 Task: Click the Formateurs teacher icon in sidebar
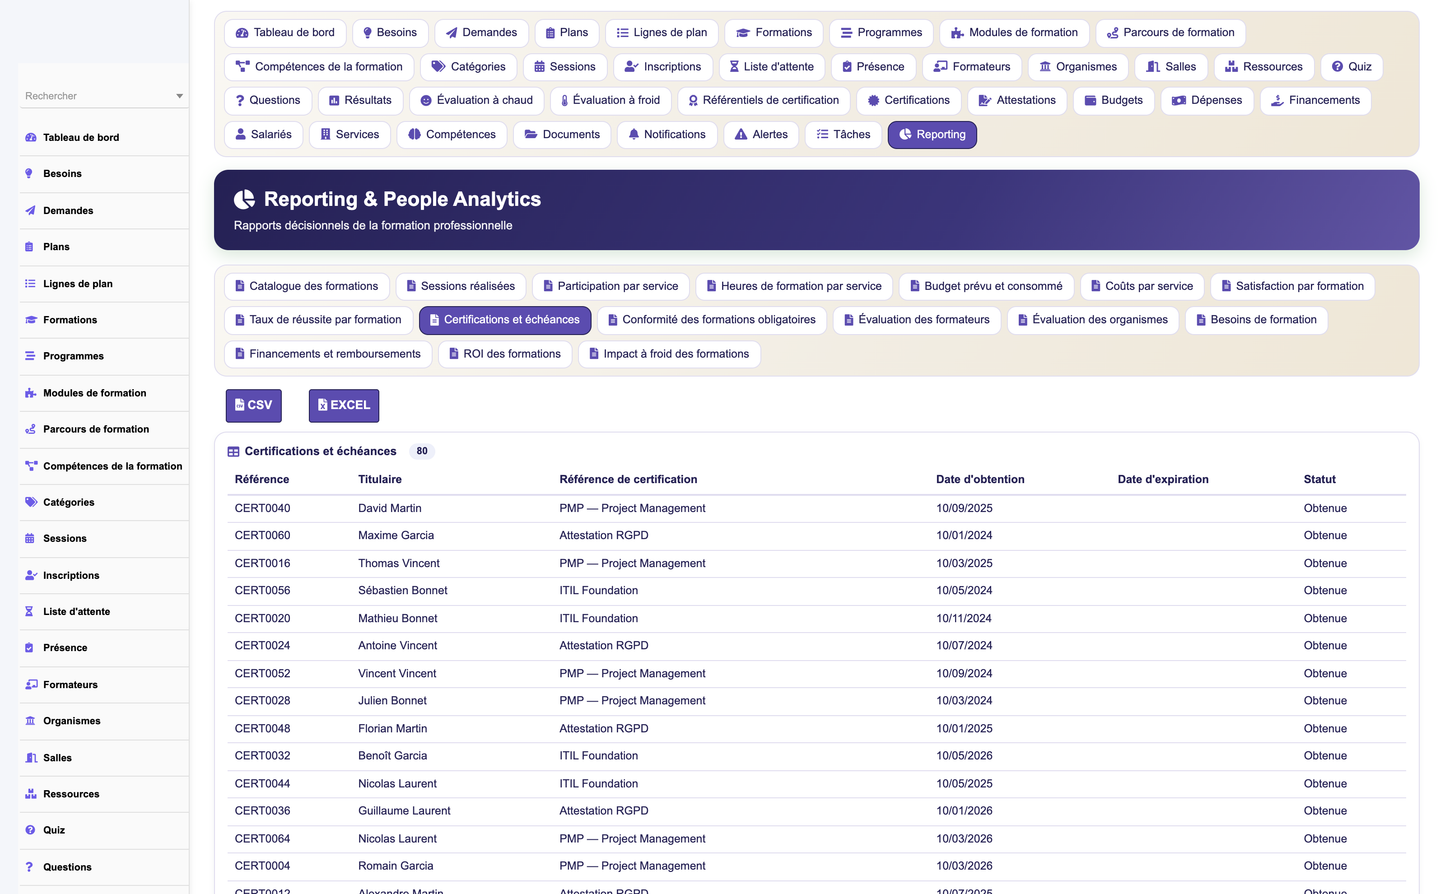coord(31,685)
